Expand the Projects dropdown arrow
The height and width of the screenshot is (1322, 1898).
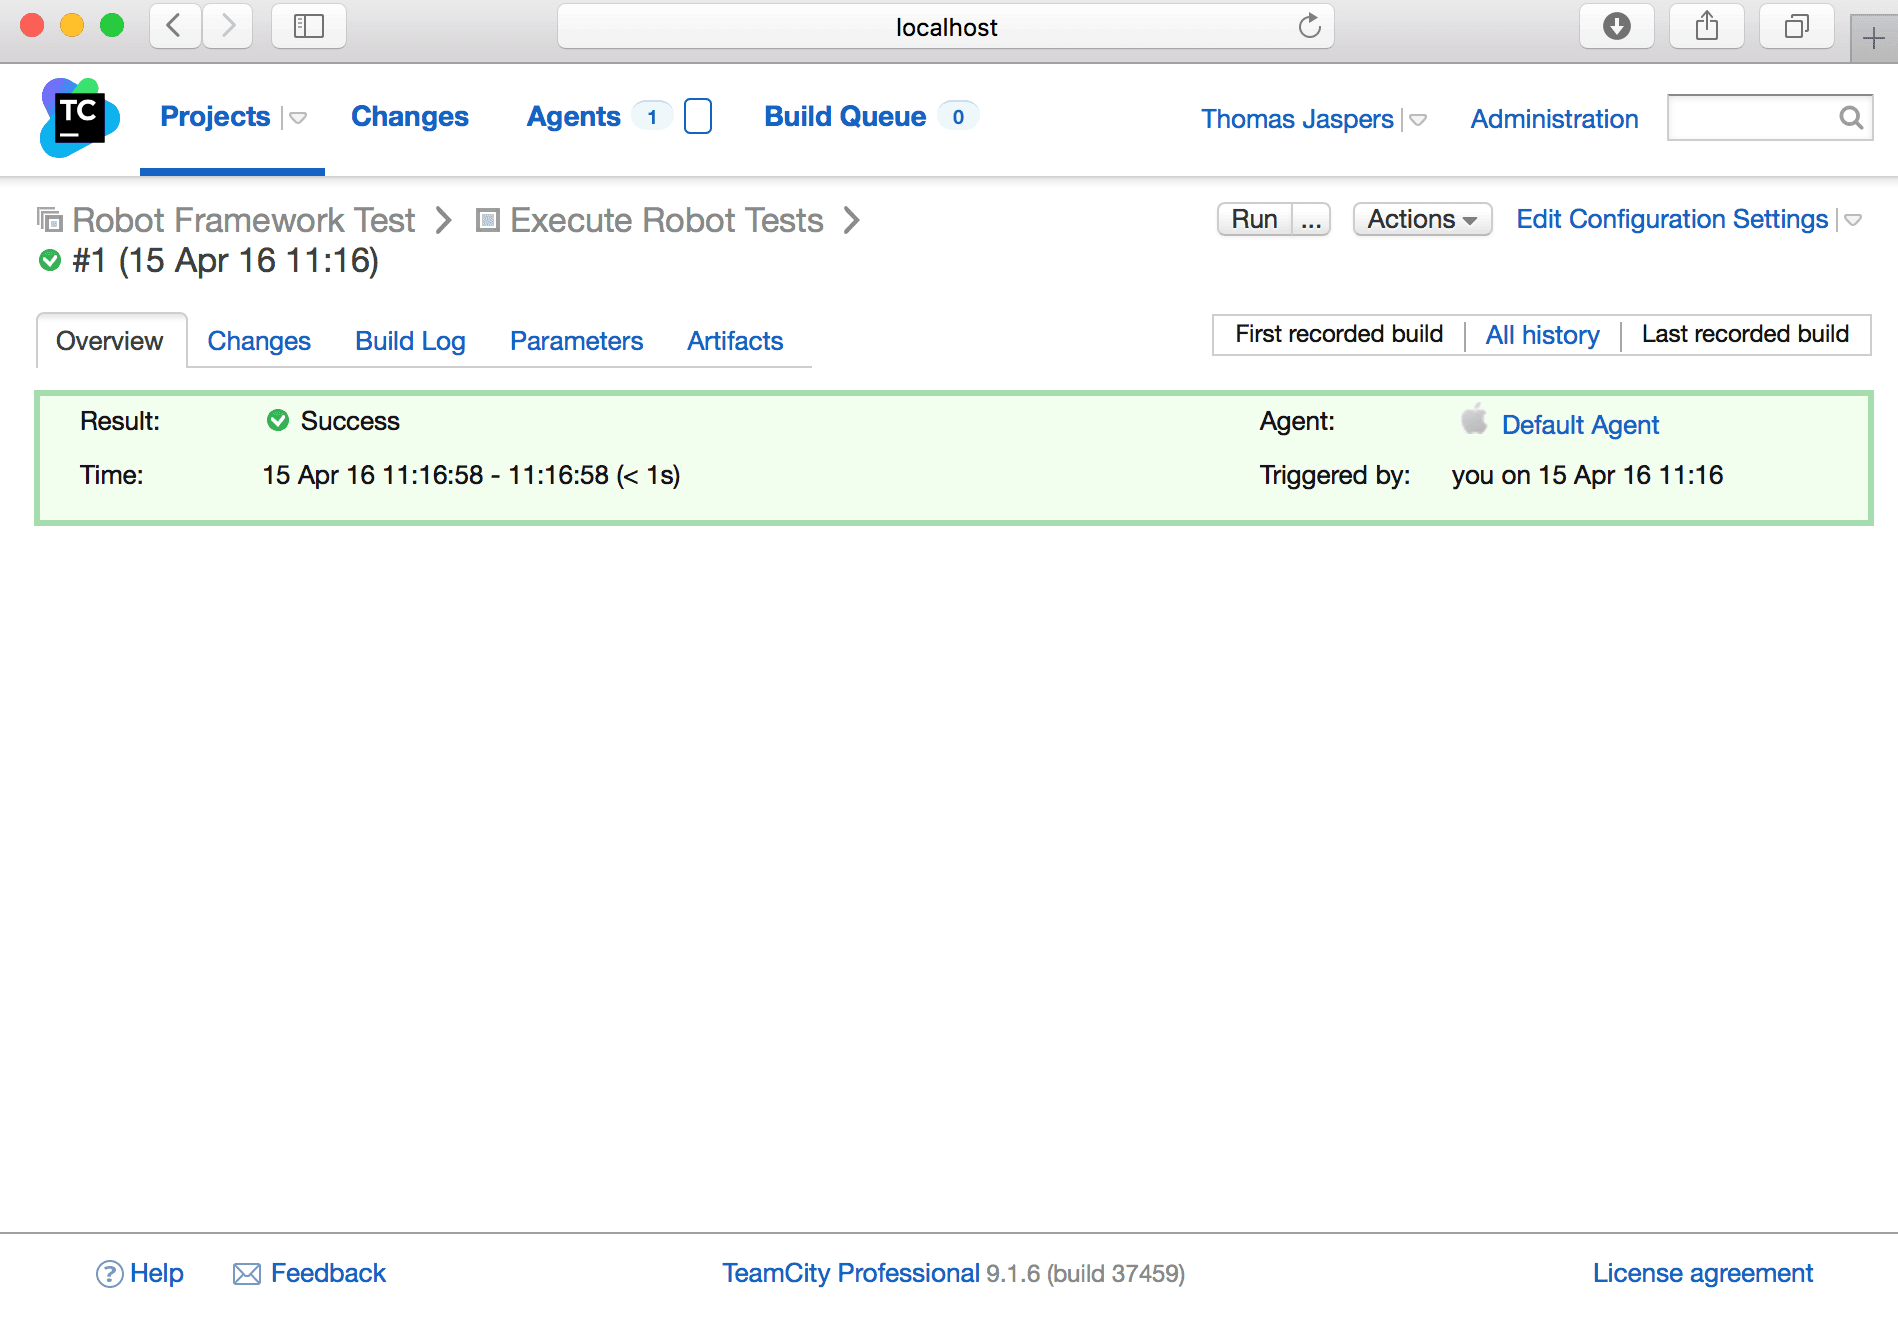tap(297, 118)
